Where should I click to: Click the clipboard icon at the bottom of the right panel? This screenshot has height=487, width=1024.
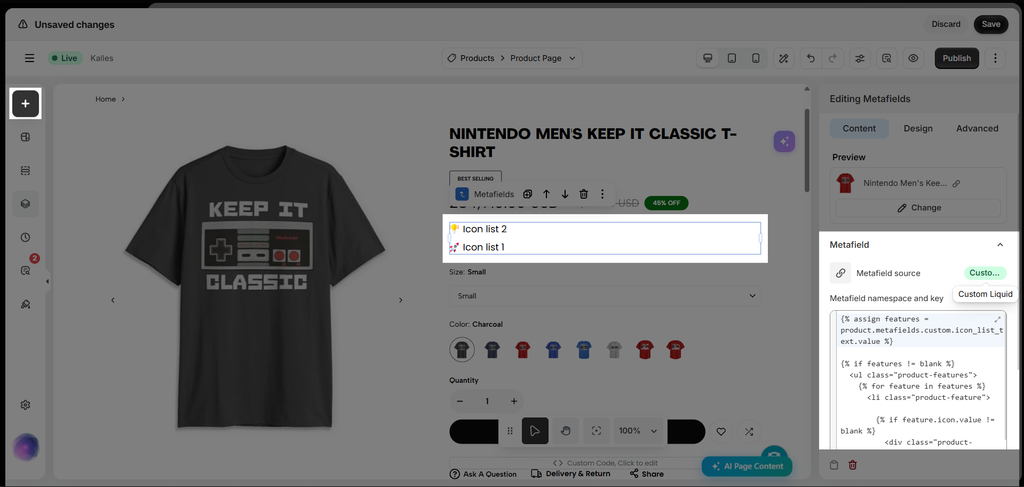(x=834, y=465)
